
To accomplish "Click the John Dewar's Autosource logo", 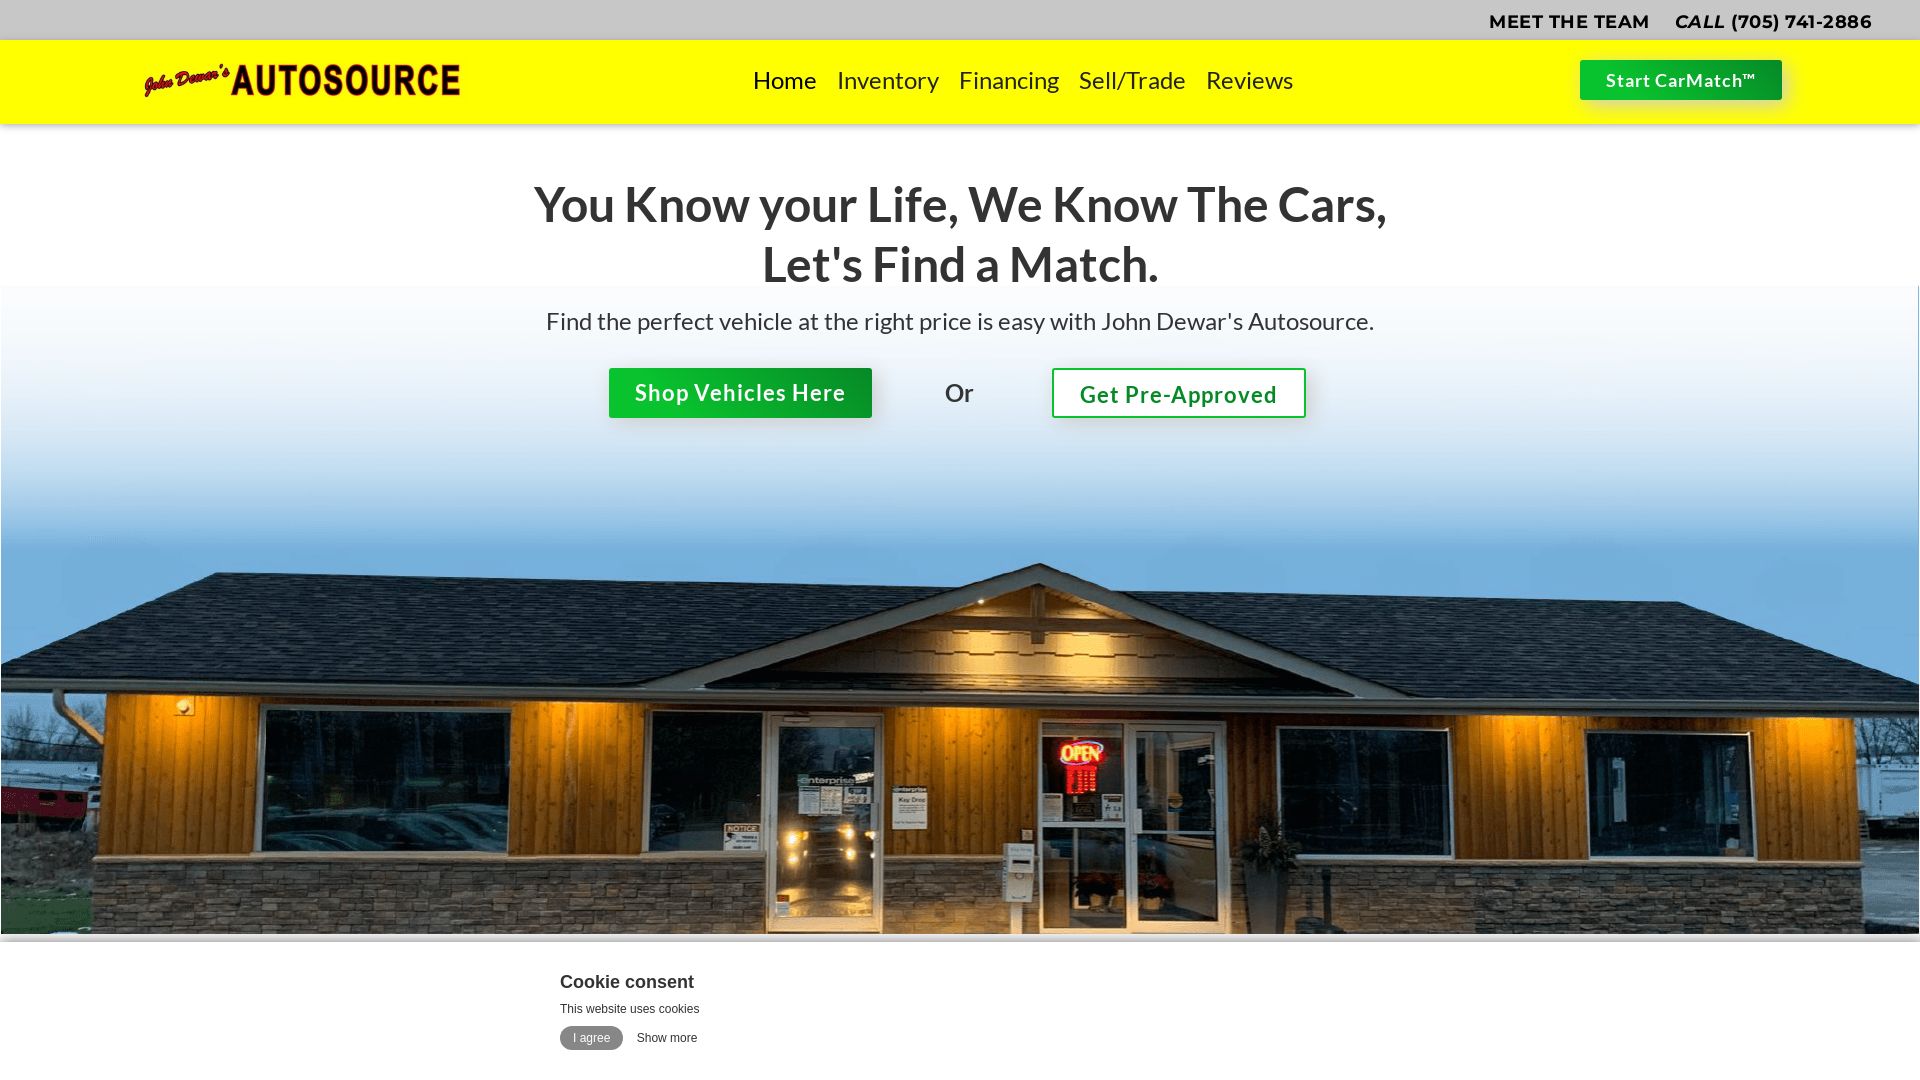I will click(301, 79).
